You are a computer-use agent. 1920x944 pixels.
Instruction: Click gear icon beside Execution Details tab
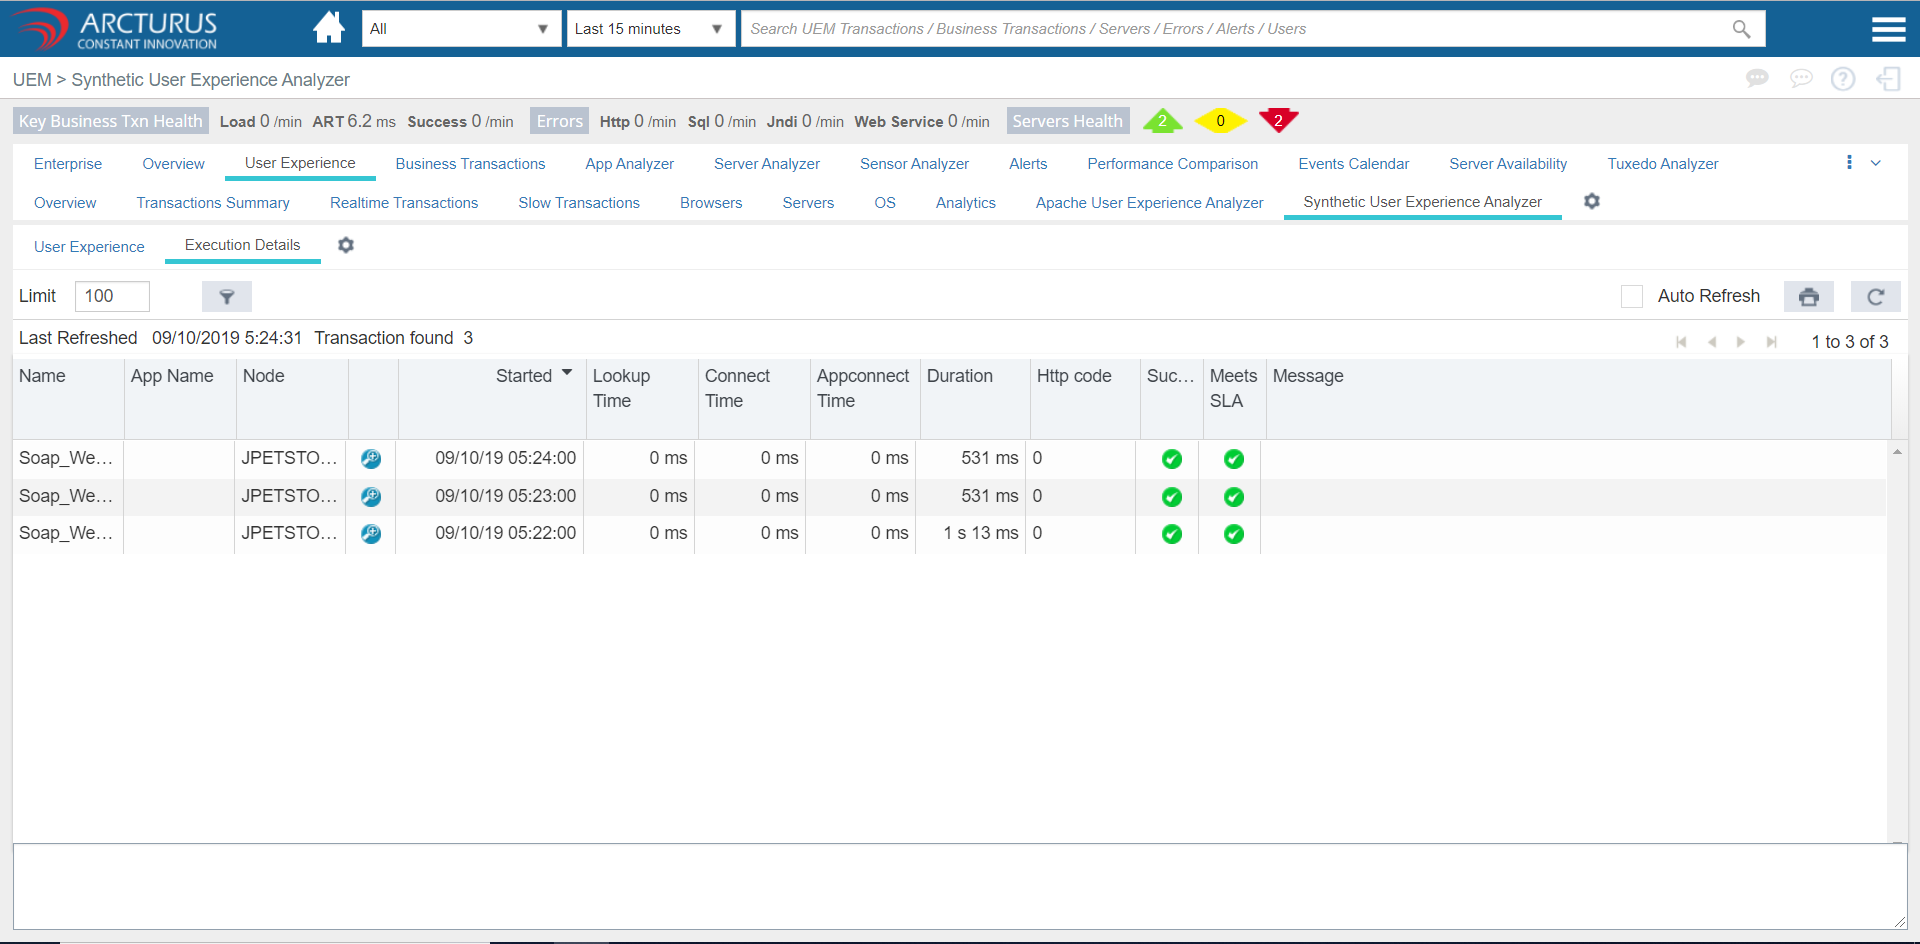(x=346, y=245)
